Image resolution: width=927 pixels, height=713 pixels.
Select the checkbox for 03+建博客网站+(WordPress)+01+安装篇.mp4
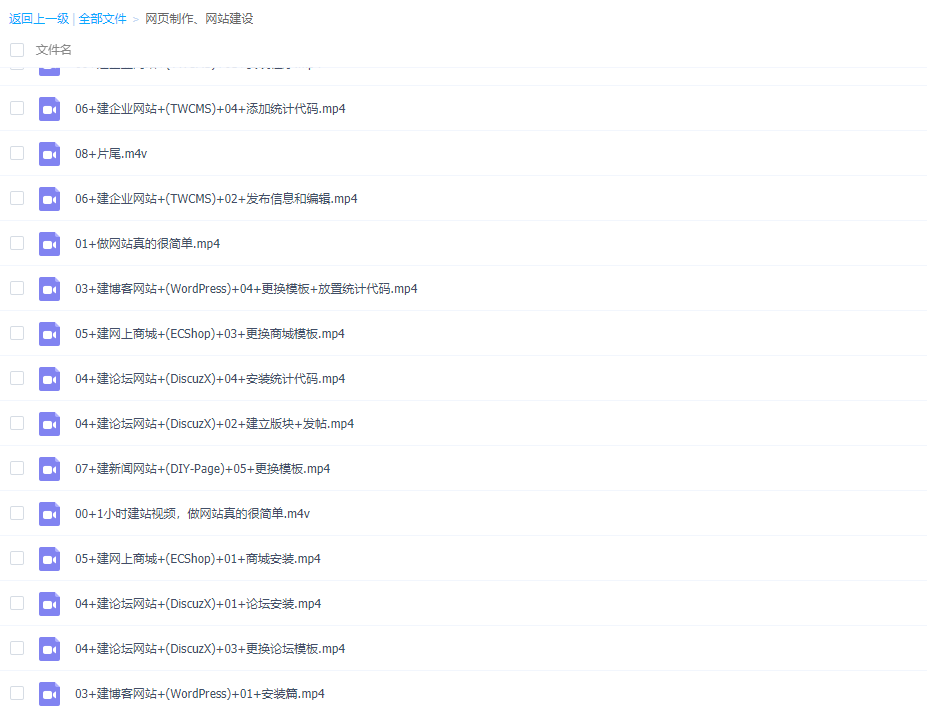coord(16,693)
